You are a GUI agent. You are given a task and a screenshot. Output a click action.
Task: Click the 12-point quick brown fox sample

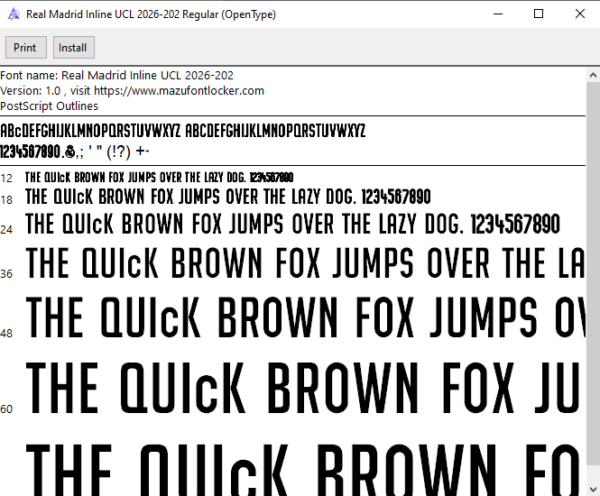coord(159,178)
